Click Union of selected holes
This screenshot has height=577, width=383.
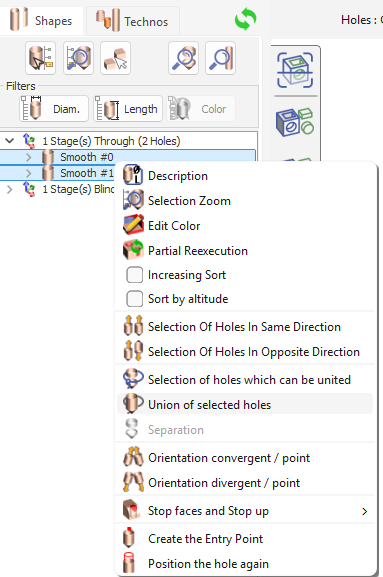point(246,405)
